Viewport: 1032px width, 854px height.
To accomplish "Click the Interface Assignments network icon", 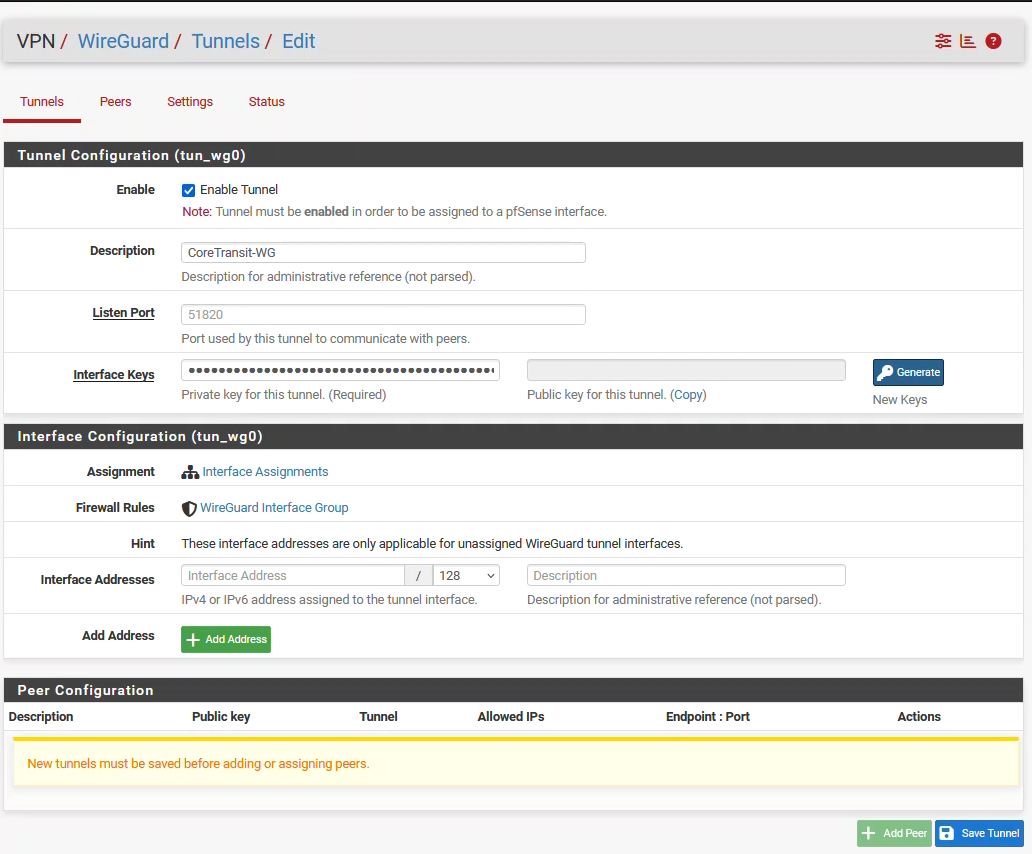I will (x=190, y=472).
